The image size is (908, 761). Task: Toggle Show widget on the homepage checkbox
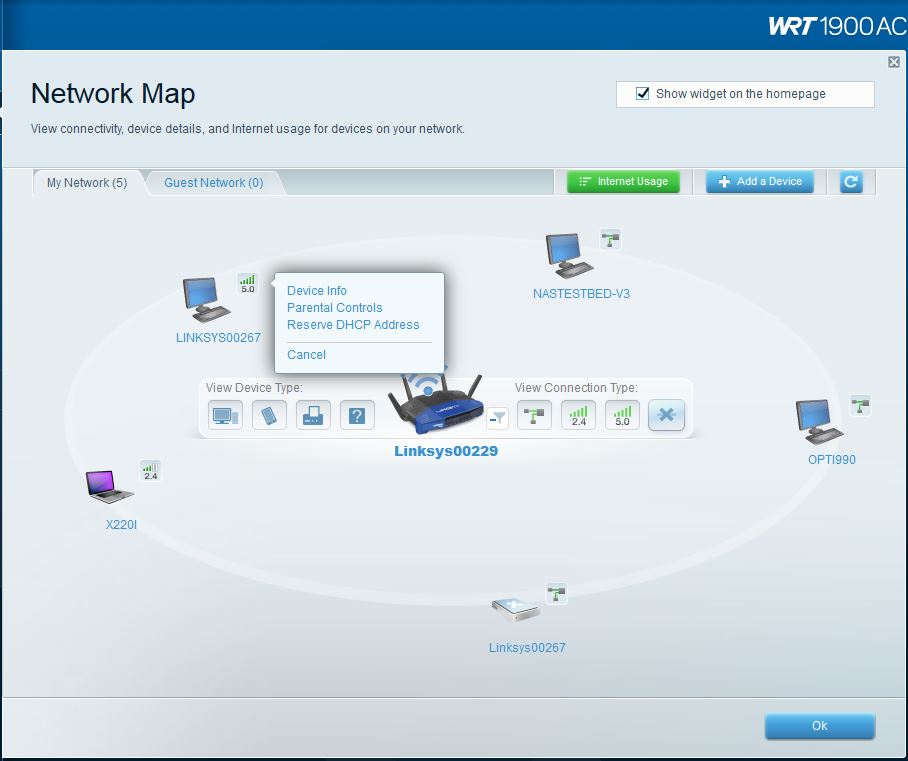642,94
